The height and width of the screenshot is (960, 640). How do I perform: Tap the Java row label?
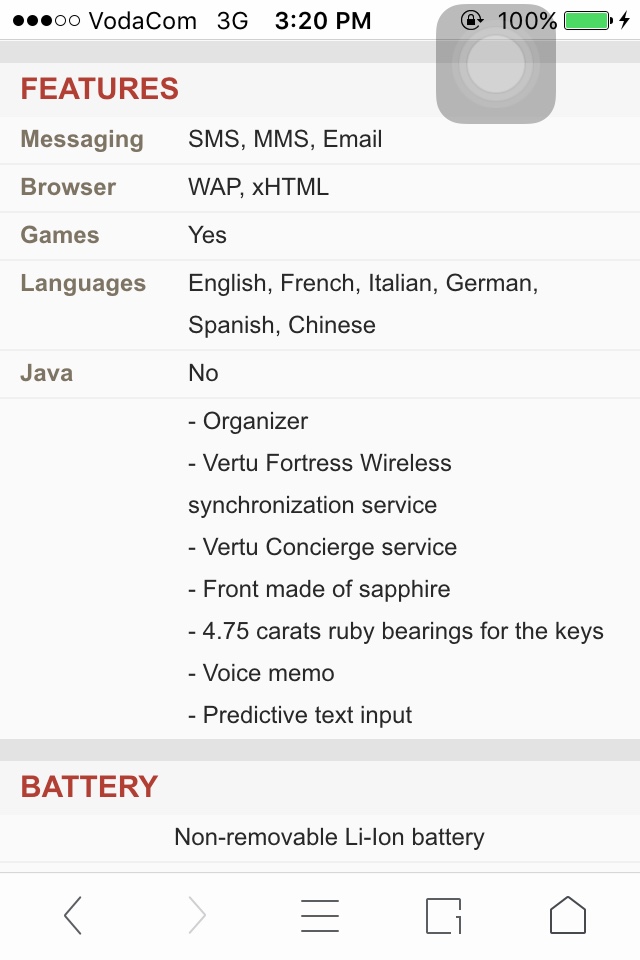point(47,373)
